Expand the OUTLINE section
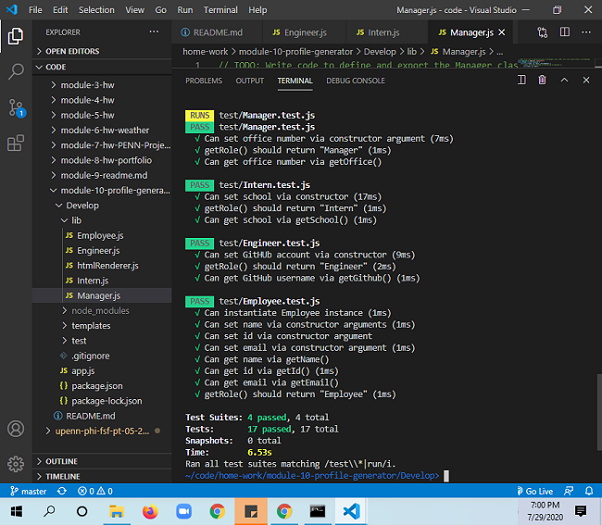This screenshot has height=525, width=602. 102,461
